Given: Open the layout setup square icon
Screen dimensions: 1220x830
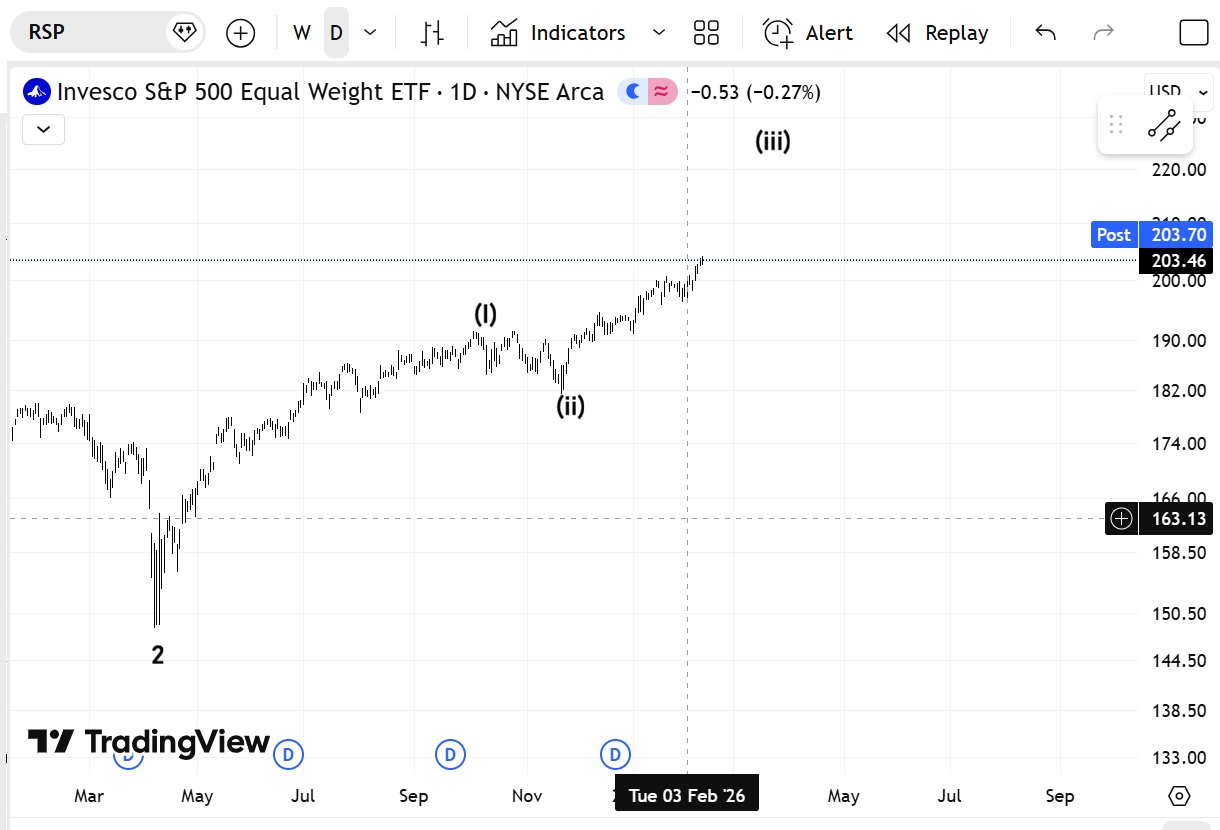Looking at the screenshot, I should point(1193,33).
